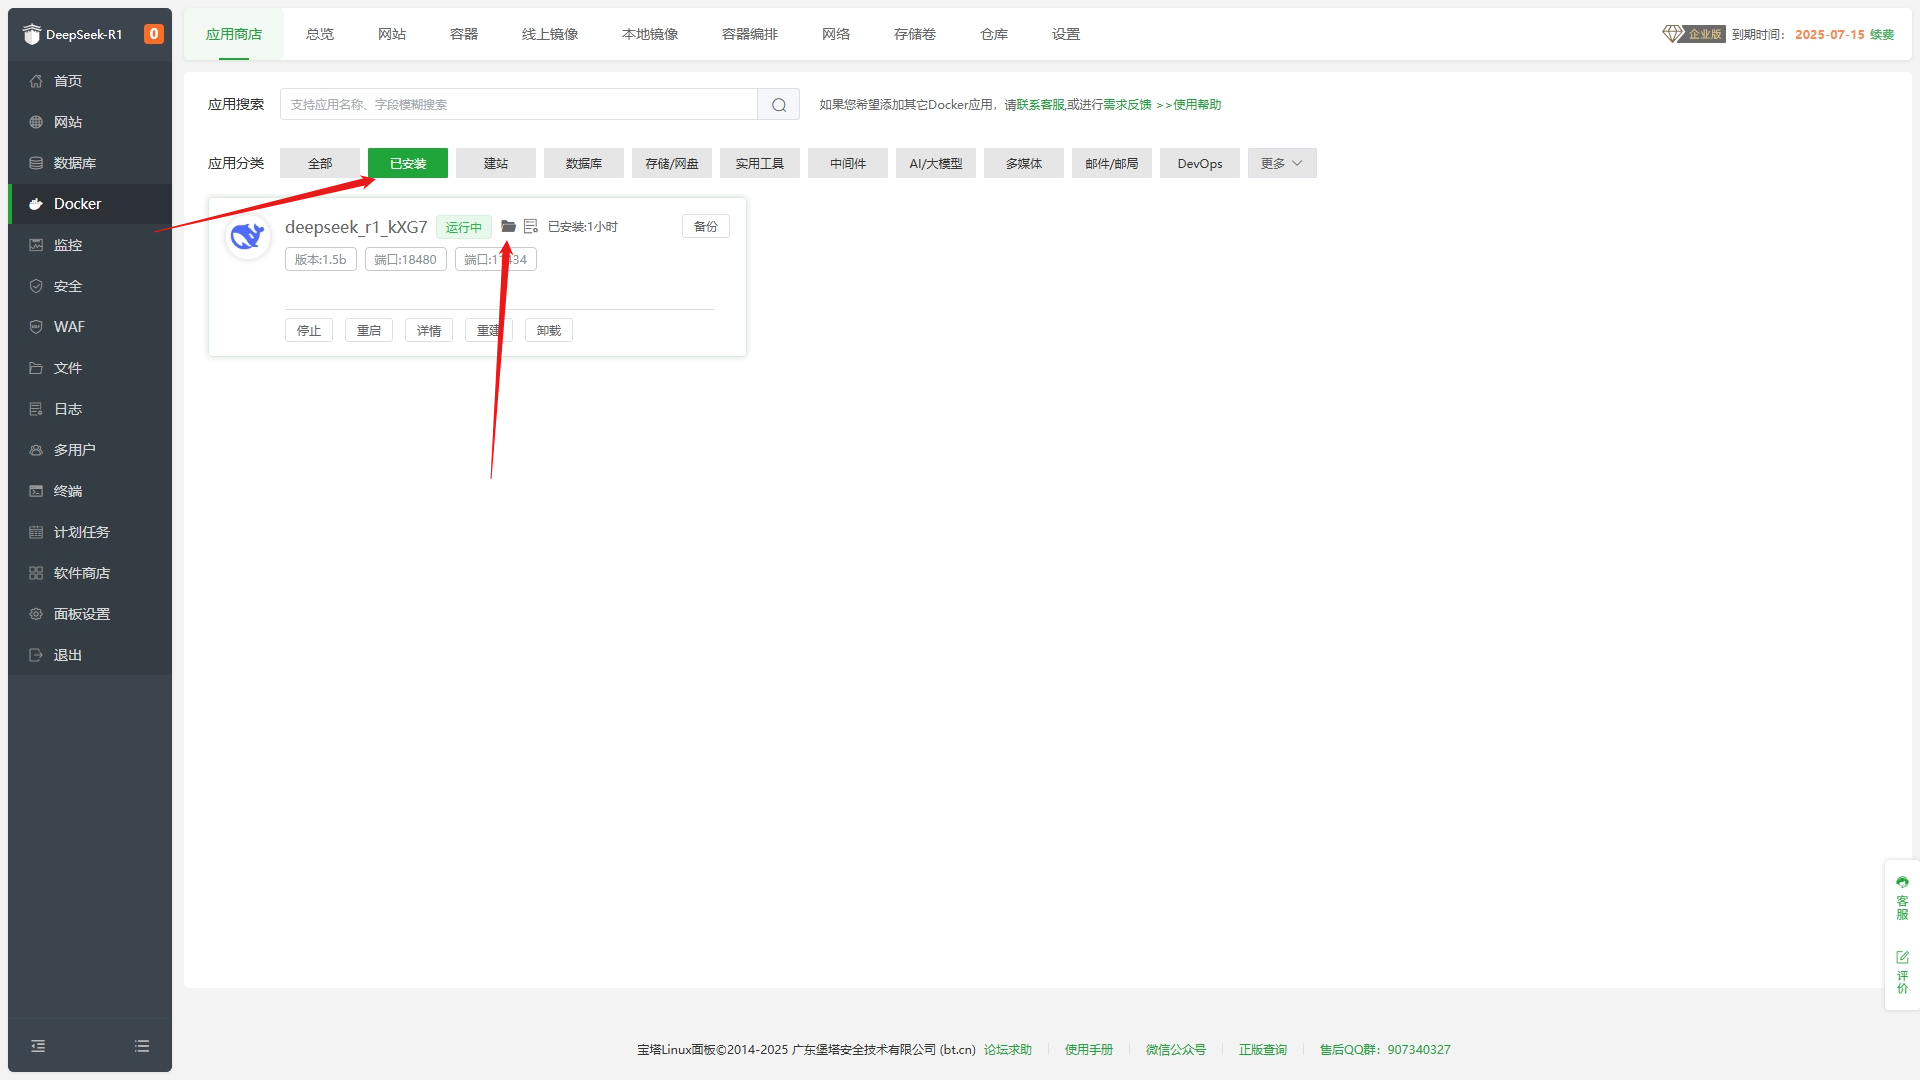
Task: Select the Docker sidebar item
Action: (x=90, y=204)
